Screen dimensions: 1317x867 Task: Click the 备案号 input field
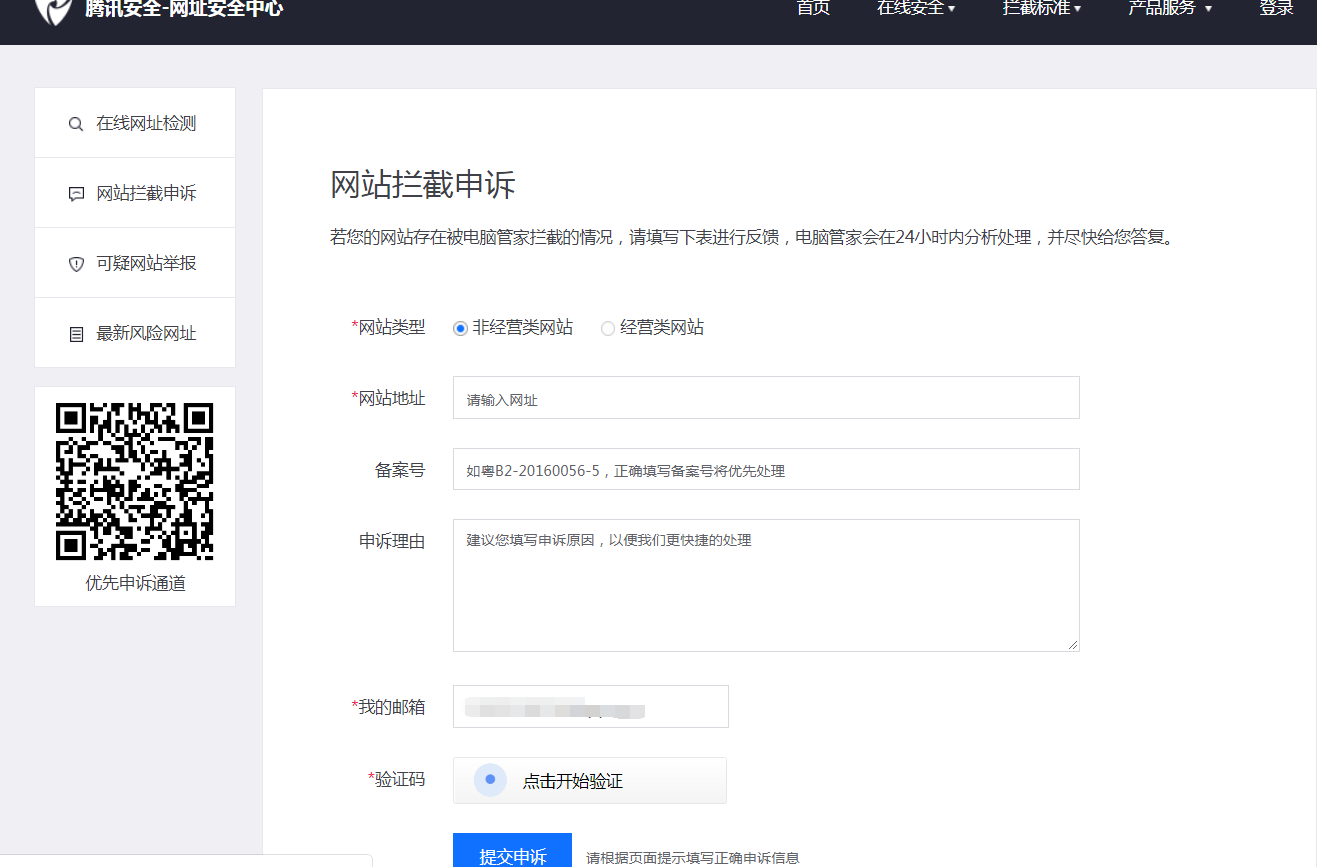point(766,469)
